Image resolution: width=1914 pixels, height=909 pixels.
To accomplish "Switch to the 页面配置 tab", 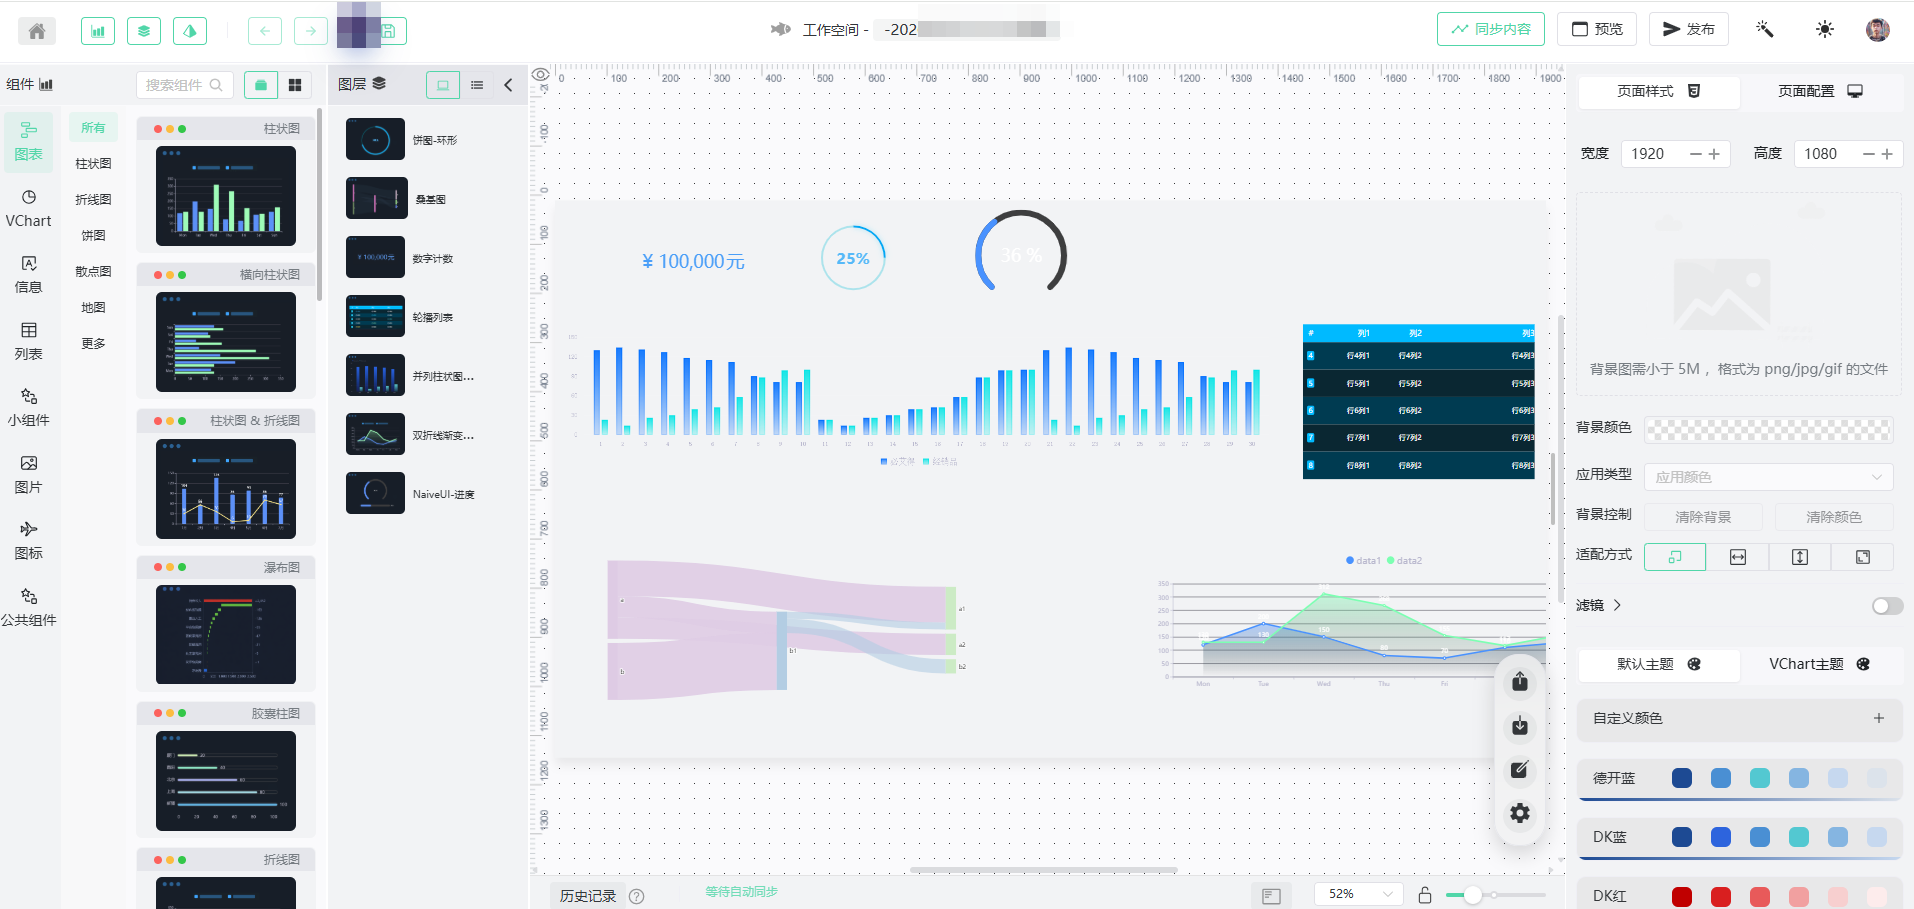I will click(x=1820, y=91).
